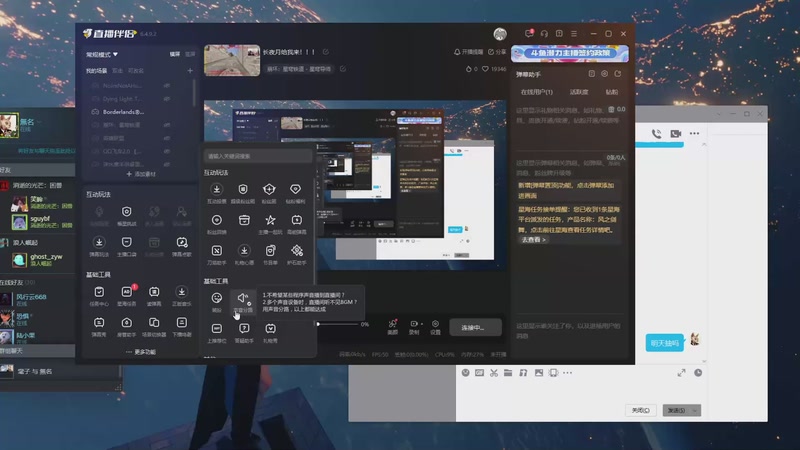The image size is (800, 450).
Task: Click 去查看 > link in task notice
Action: pos(533,239)
